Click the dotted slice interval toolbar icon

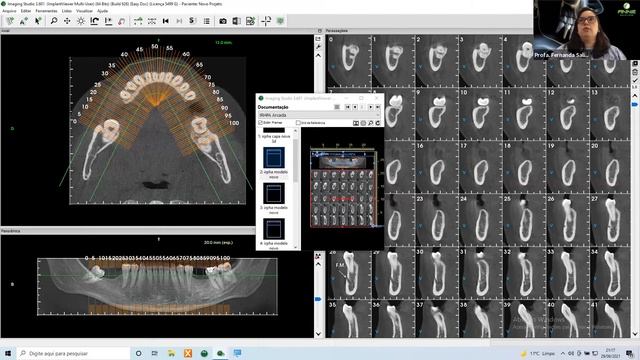tap(152, 21)
